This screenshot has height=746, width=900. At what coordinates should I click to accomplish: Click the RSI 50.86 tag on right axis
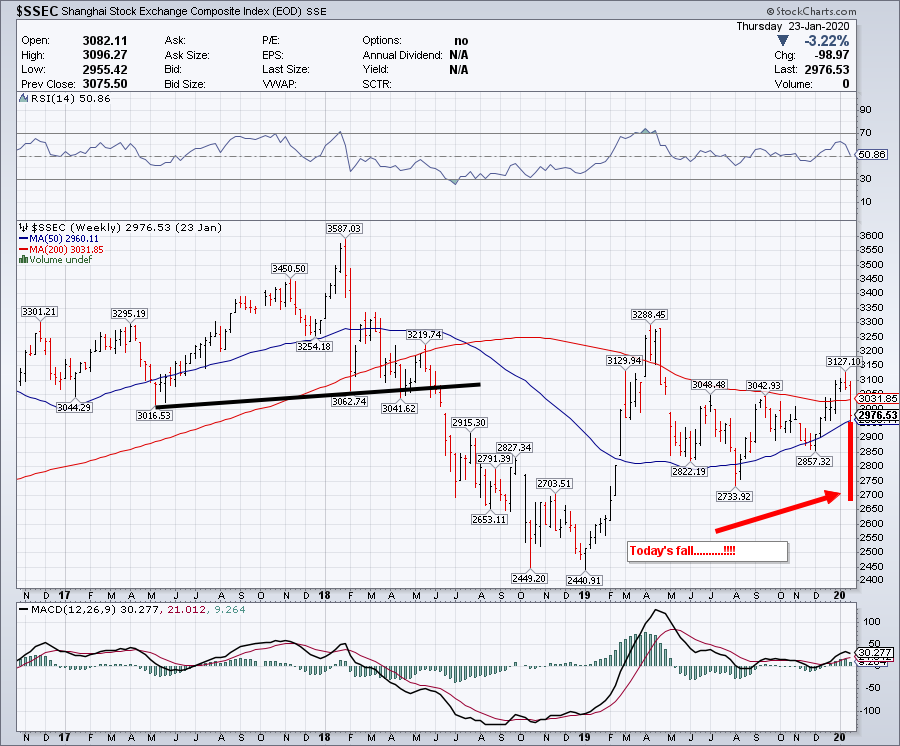click(x=871, y=155)
